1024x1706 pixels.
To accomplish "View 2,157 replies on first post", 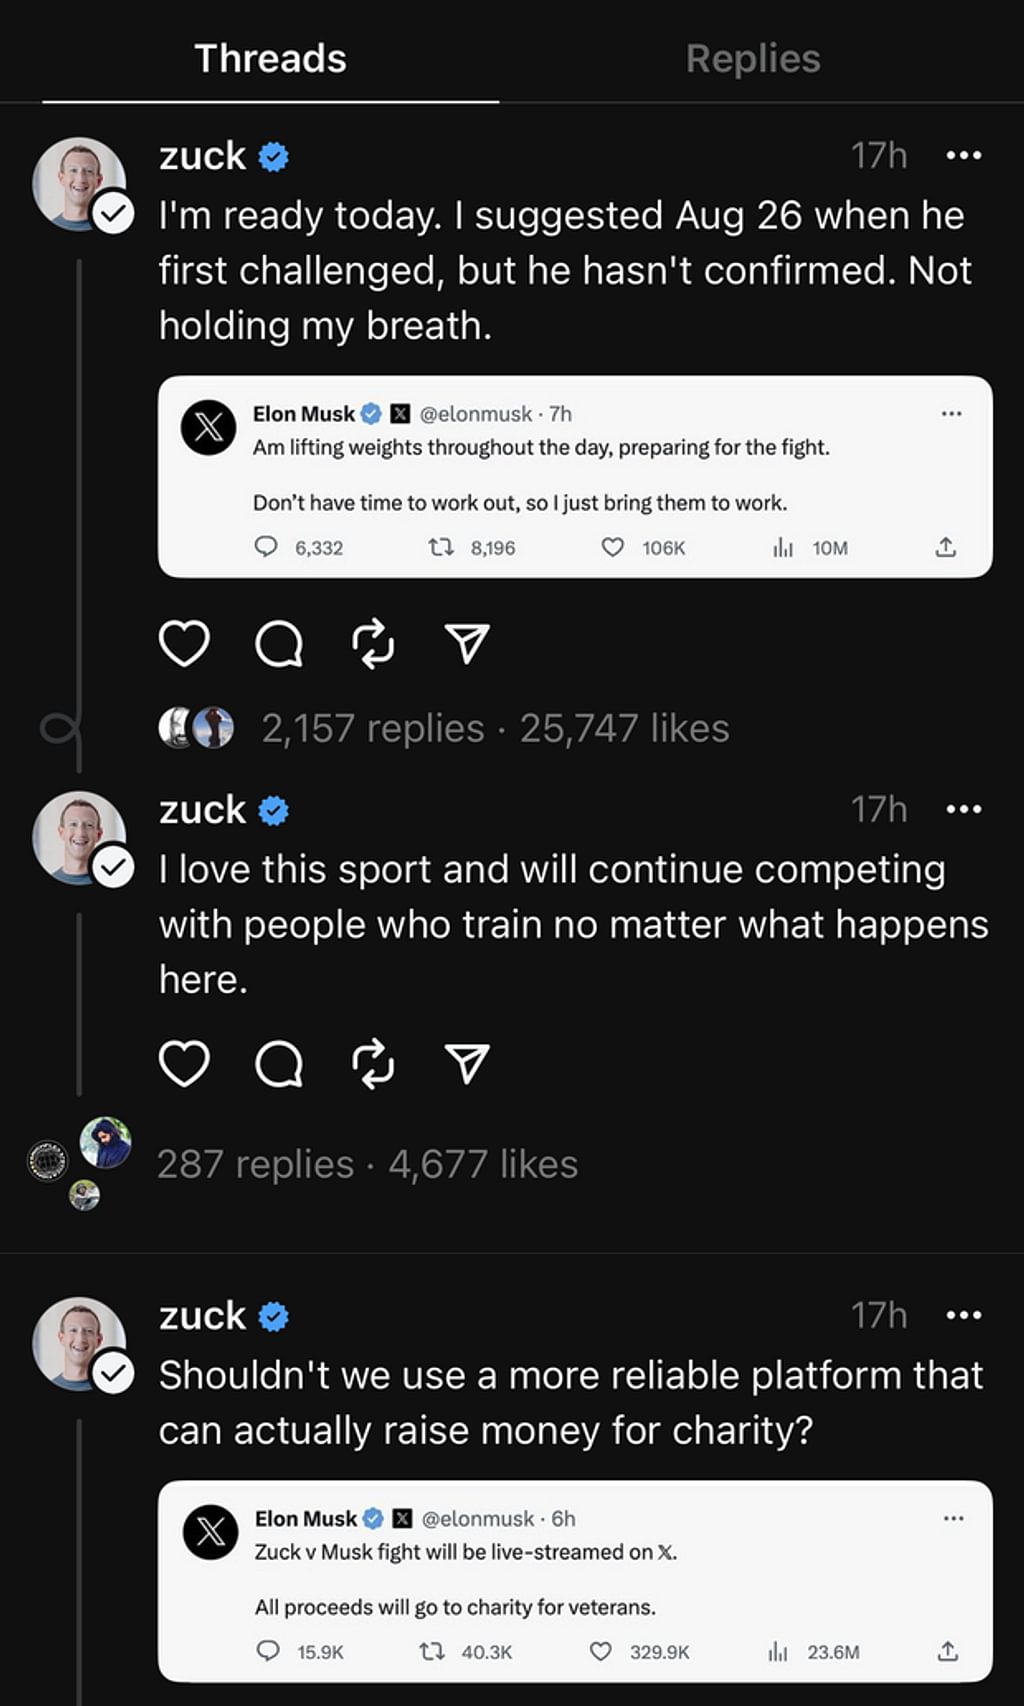I will [373, 728].
